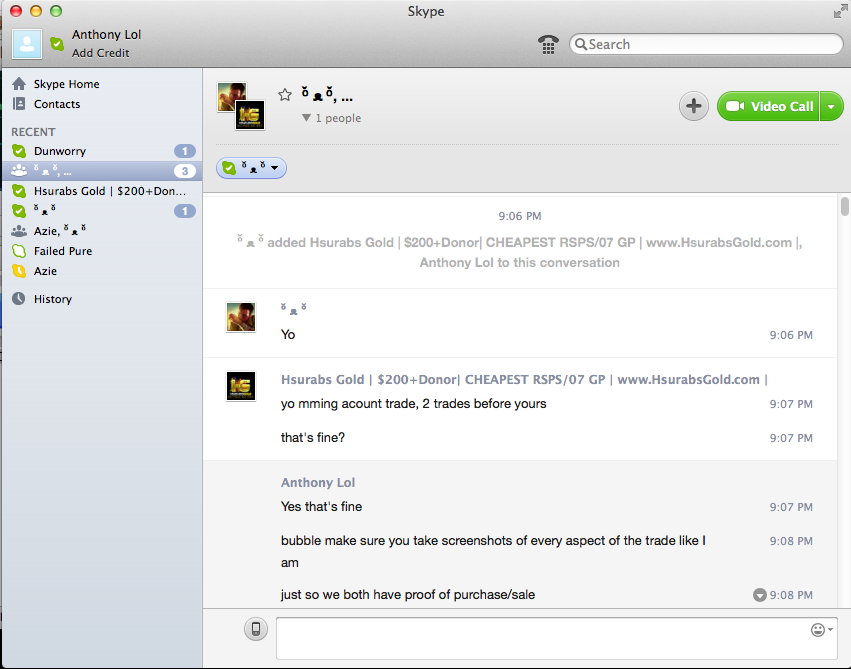The height and width of the screenshot is (669, 851).
Task: Change Anthony Lol online status icon
Action: tap(56, 43)
